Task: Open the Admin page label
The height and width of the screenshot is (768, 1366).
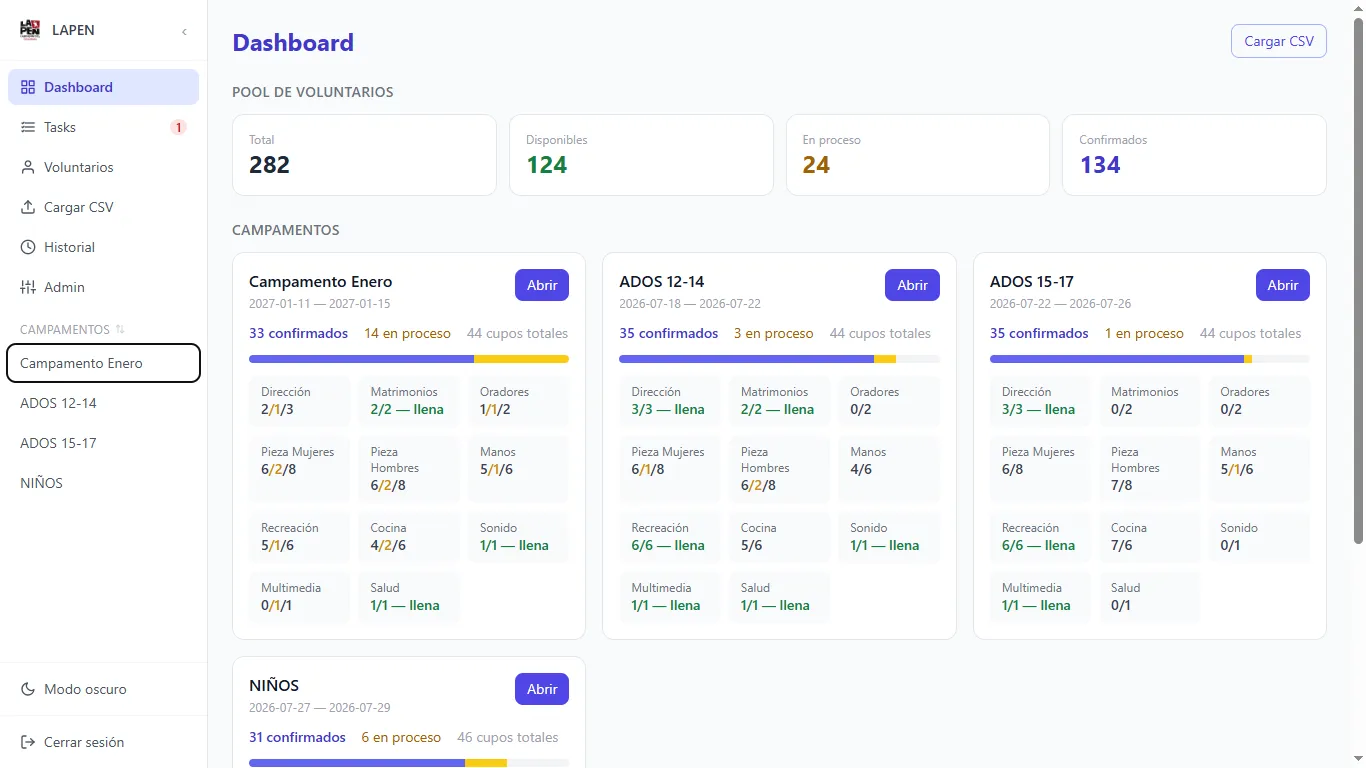Action: point(64,287)
